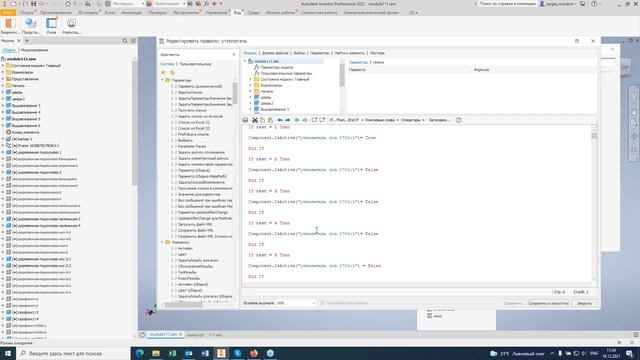Add a new browser panel with plus icon
640x360 pixels.
27,41
